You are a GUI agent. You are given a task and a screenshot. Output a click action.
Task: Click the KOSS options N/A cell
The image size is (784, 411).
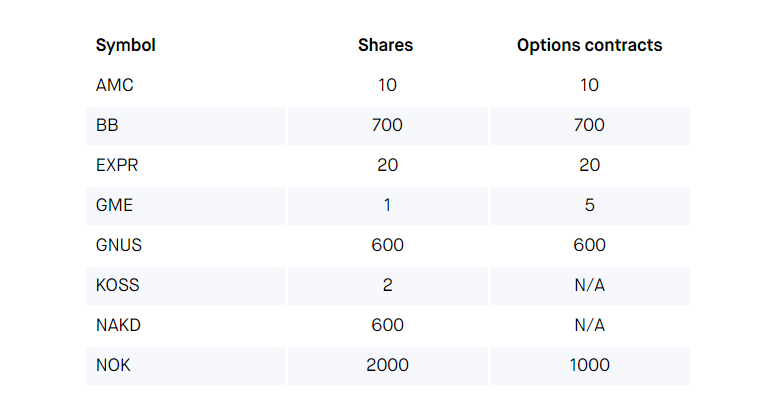tap(589, 285)
